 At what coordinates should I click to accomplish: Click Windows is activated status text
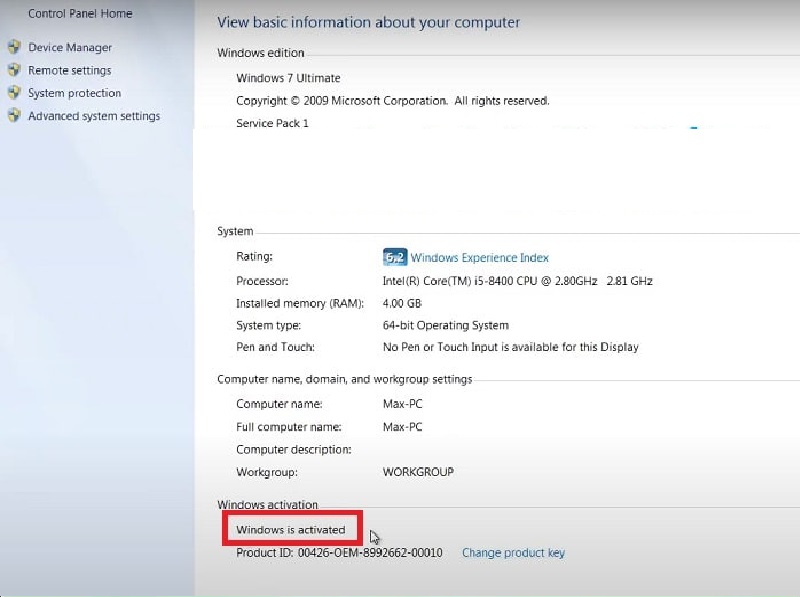(291, 530)
